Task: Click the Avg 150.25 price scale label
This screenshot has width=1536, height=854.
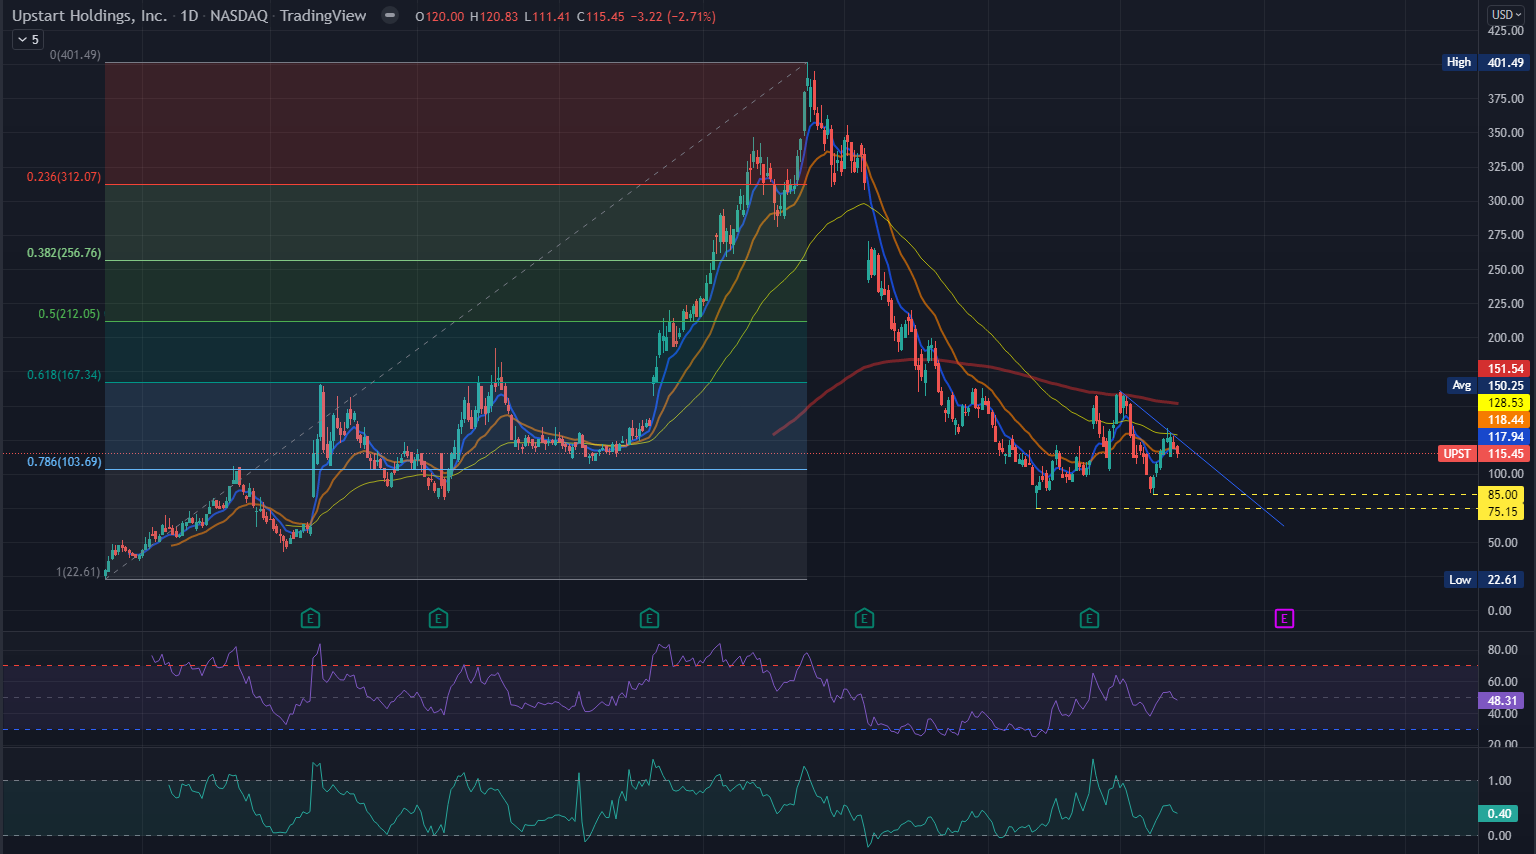Action: [x=1488, y=385]
